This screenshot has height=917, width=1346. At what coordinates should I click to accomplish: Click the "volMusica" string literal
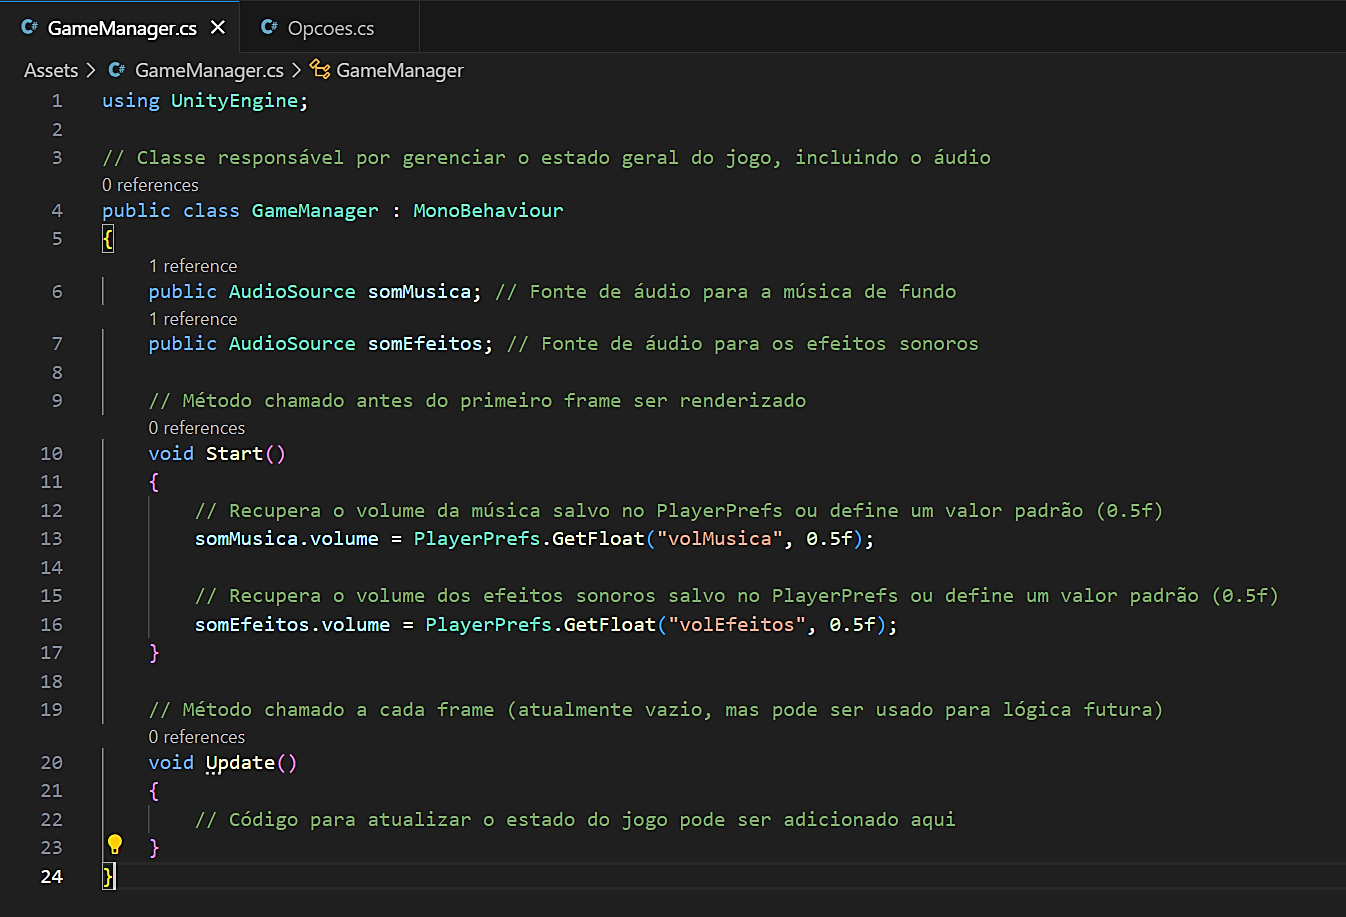720,539
